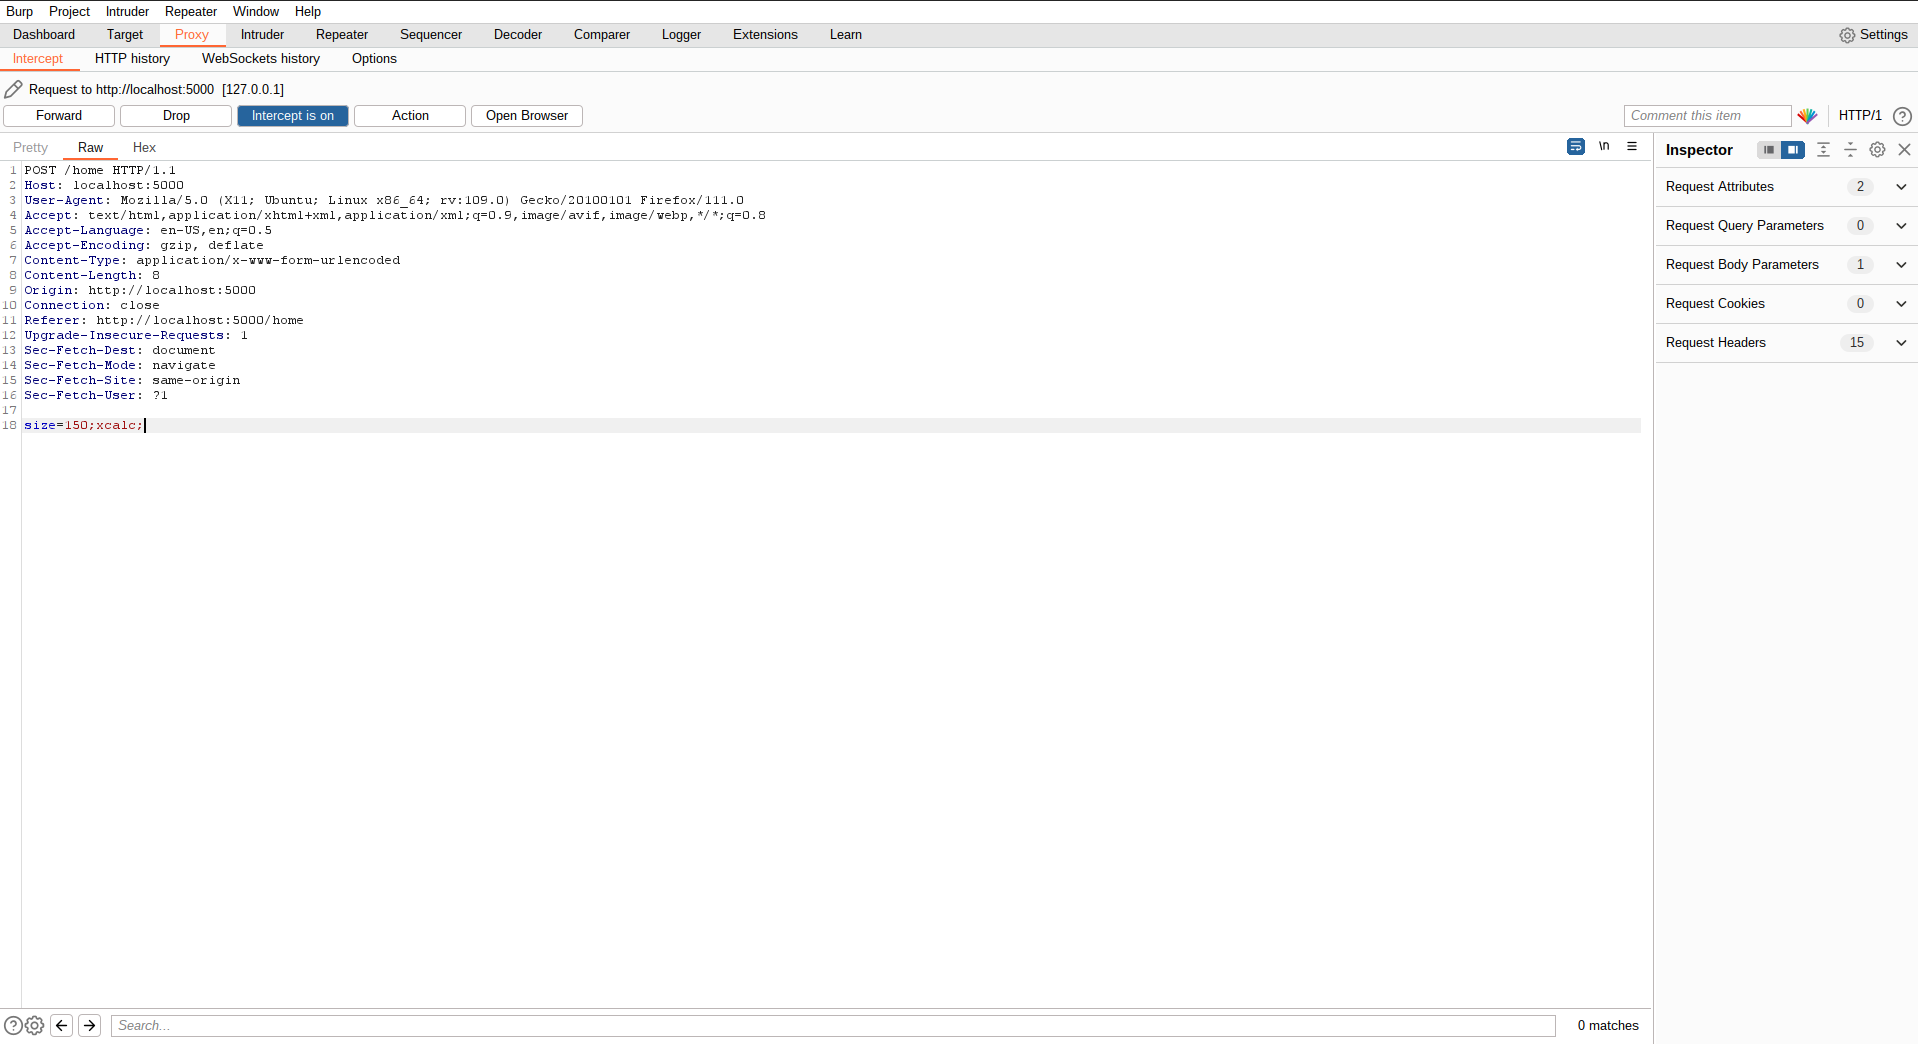Image resolution: width=1918 pixels, height=1044 pixels.
Task: Toggle the Intercept is on button
Action: click(x=293, y=116)
